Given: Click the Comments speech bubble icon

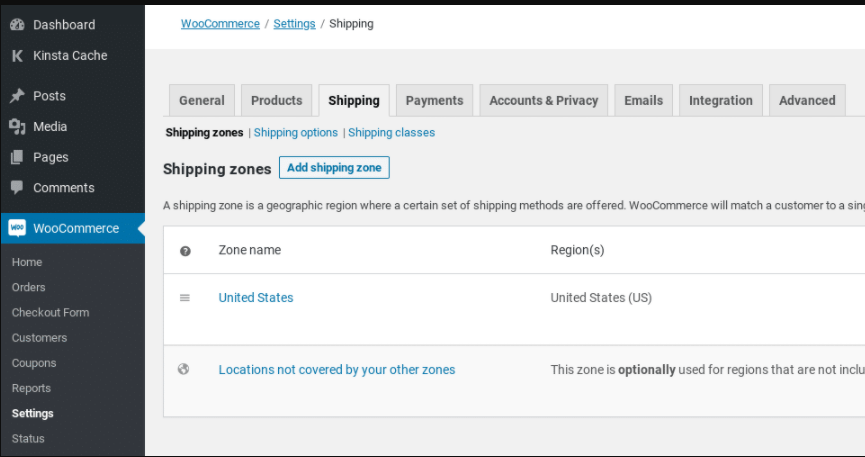Looking at the screenshot, I should (17, 188).
